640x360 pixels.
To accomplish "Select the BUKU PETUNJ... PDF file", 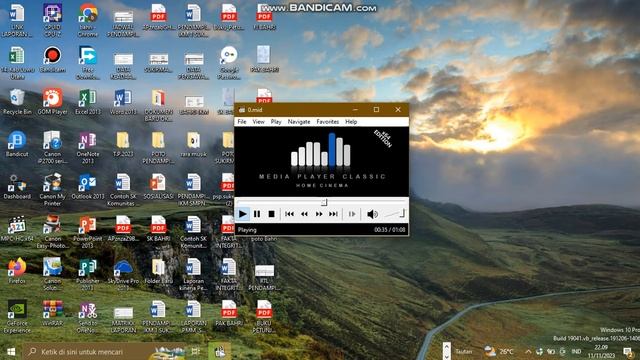I will click(x=264, y=317).
